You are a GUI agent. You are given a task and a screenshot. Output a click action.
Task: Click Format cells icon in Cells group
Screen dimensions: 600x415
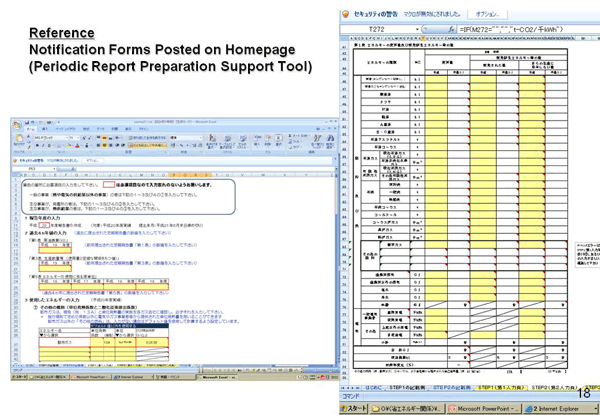click(x=279, y=140)
